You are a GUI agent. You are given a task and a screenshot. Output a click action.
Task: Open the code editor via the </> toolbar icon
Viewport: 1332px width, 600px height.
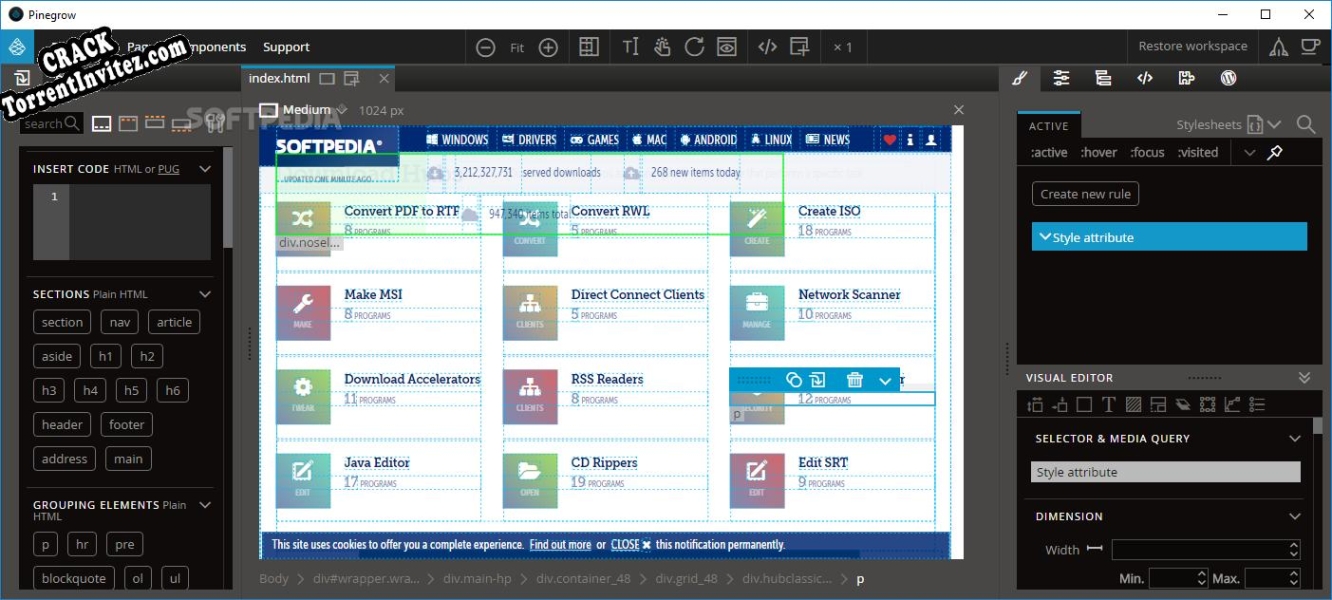coord(767,46)
